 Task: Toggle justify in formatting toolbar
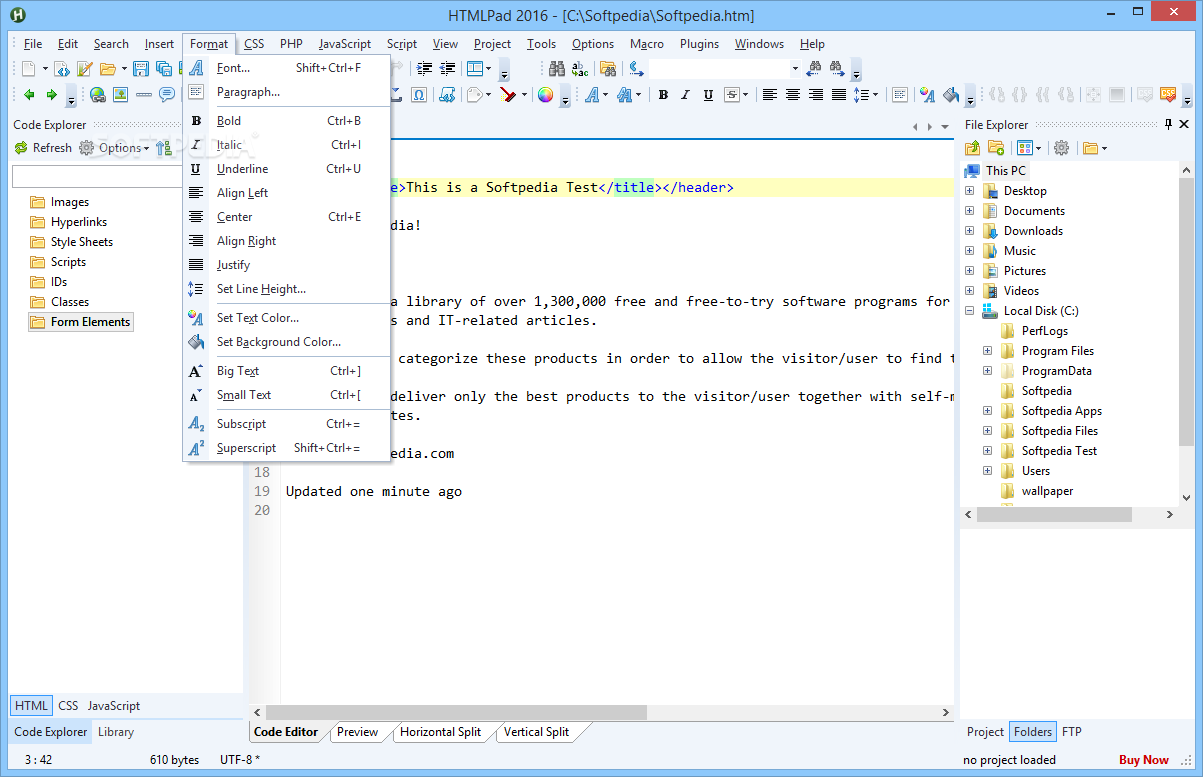click(x=839, y=95)
